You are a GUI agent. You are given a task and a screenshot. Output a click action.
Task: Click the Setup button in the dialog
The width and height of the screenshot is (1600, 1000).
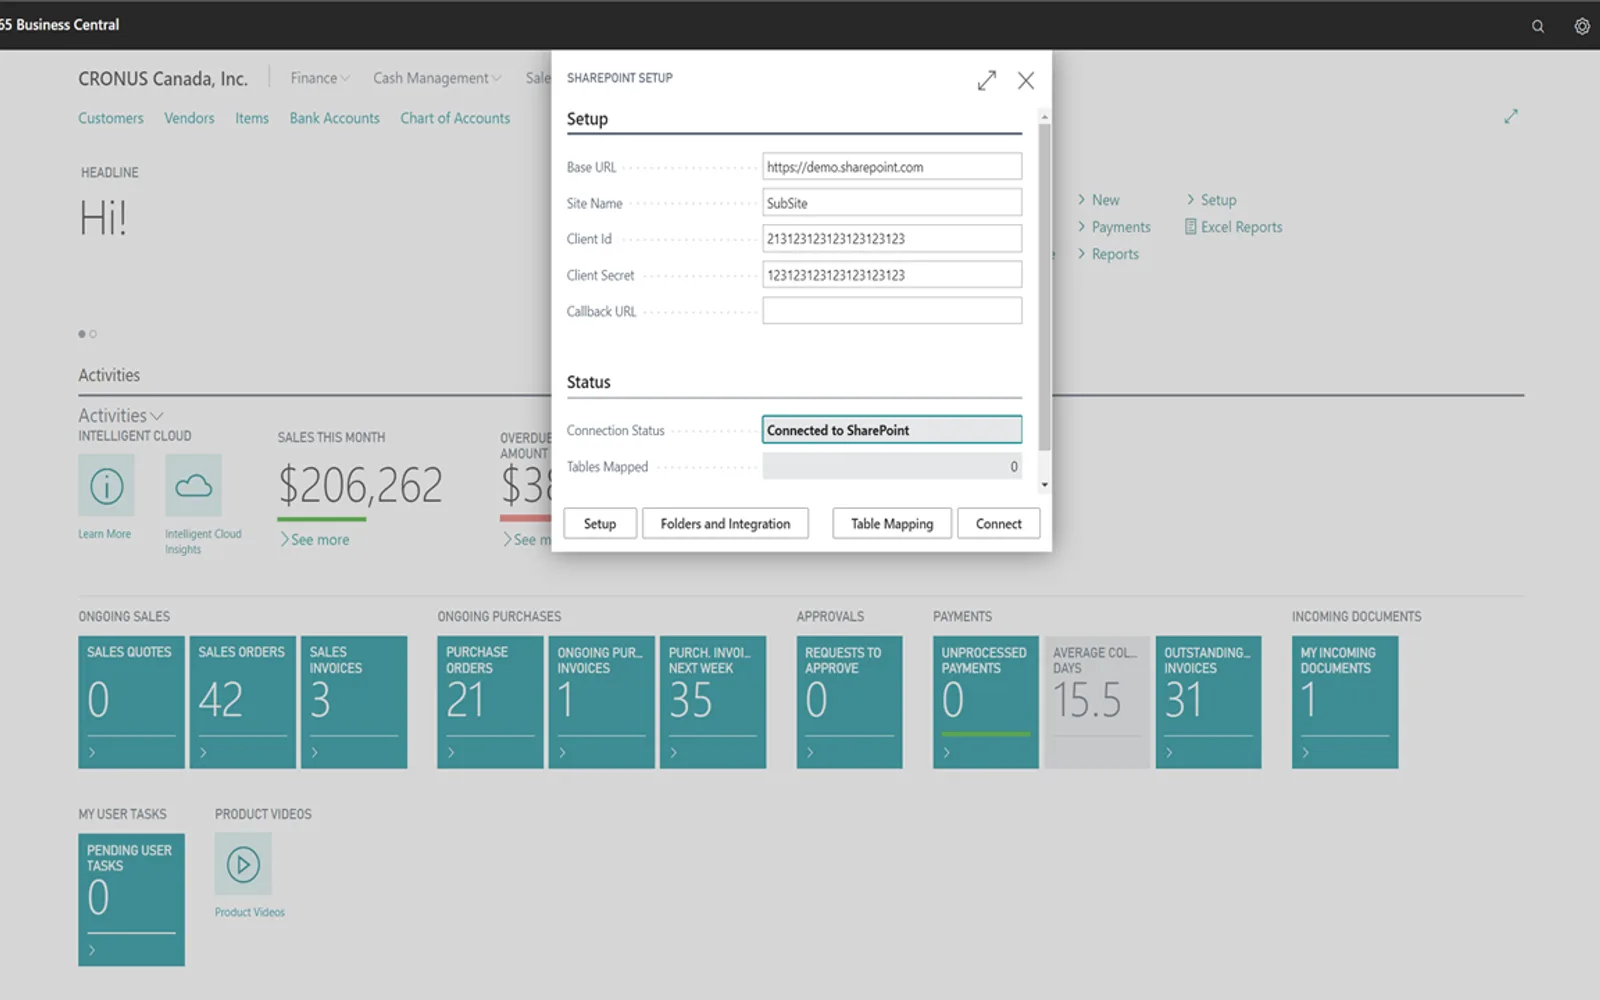pos(600,524)
